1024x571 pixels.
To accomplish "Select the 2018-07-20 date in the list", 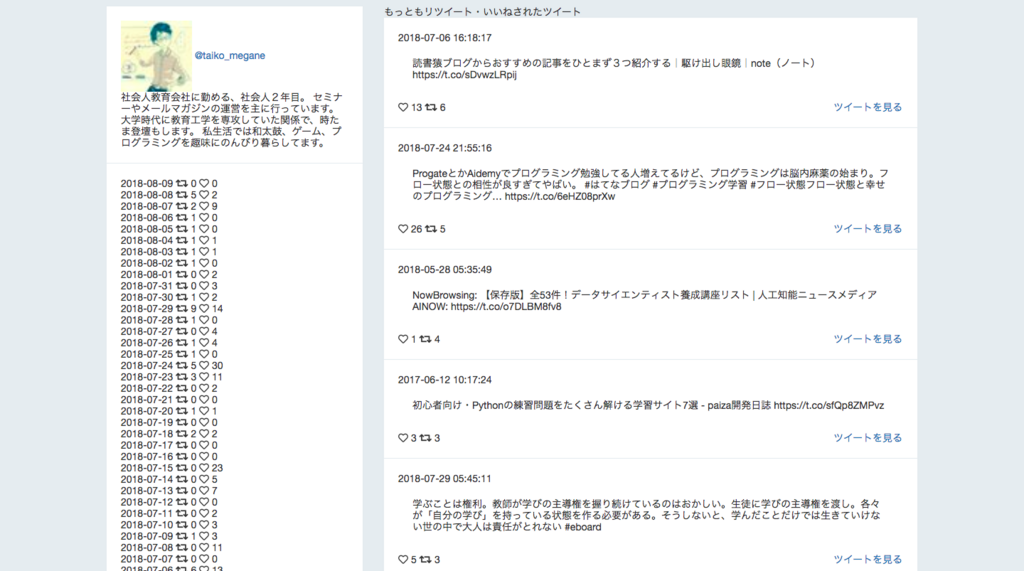I will coord(147,411).
